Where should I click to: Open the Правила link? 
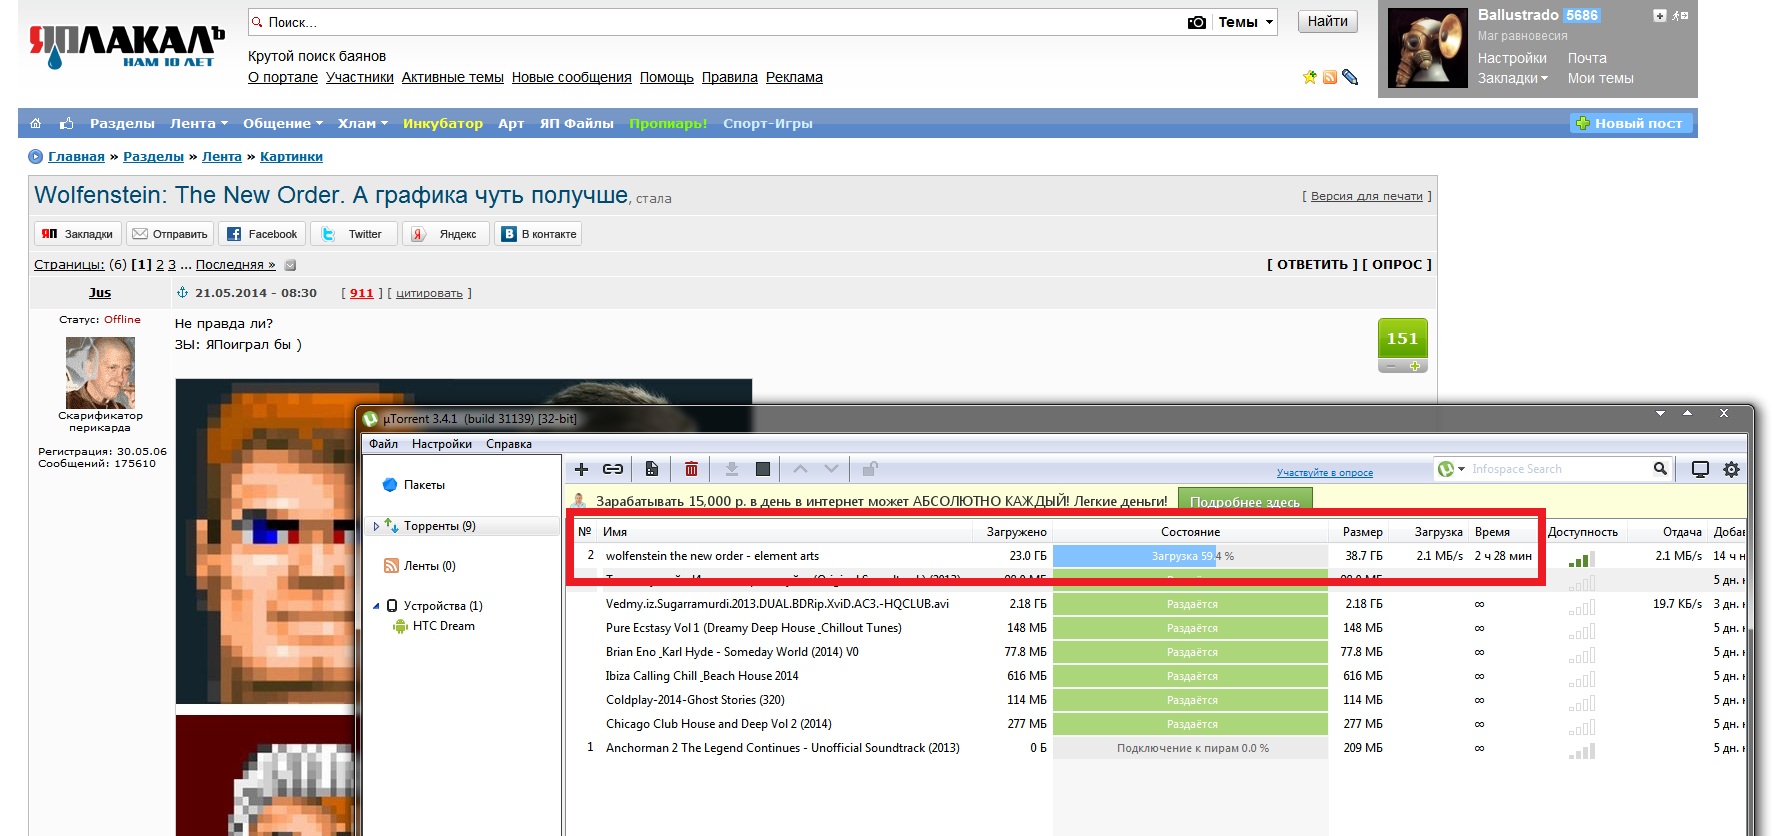pyautogui.click(x=730, y=77)
